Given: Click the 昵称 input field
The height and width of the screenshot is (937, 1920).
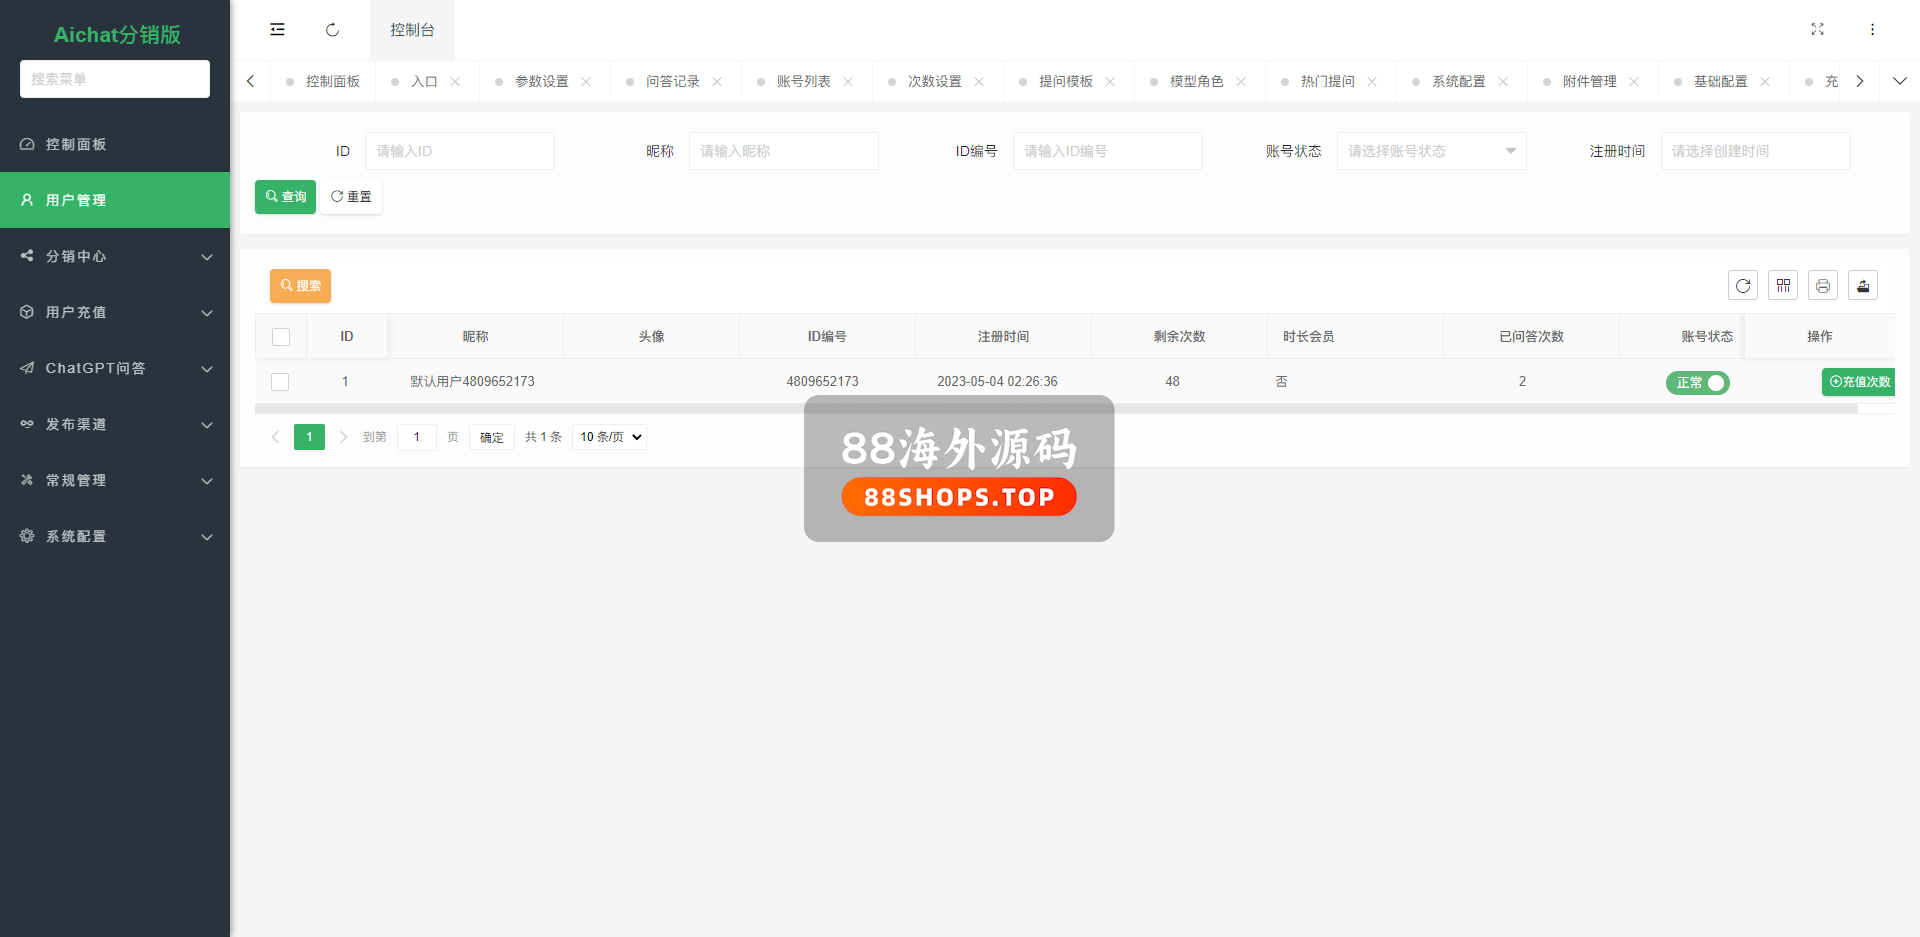Looking at the screenshot, I should click(783, 151).
